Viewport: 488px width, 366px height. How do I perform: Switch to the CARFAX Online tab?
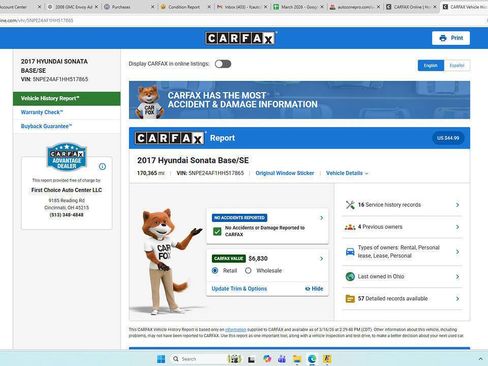[411, 7]
